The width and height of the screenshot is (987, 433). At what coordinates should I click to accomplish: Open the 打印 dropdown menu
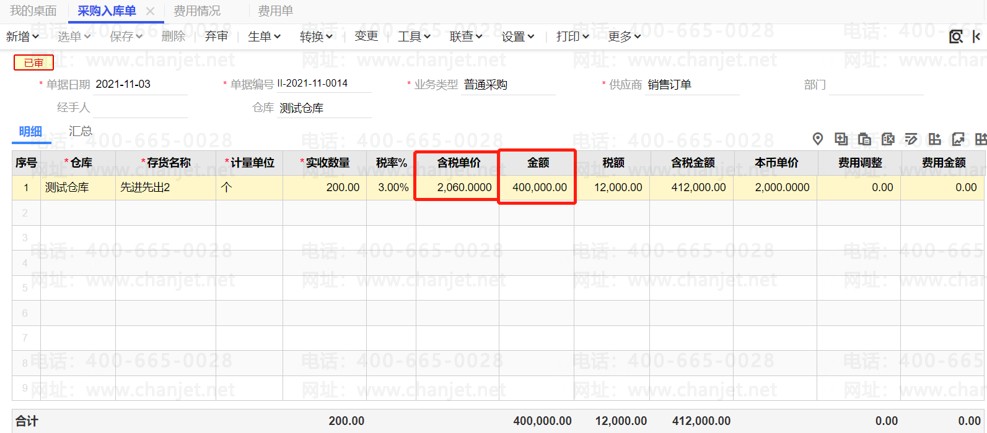pyautogui.click(x=572, y=37)
